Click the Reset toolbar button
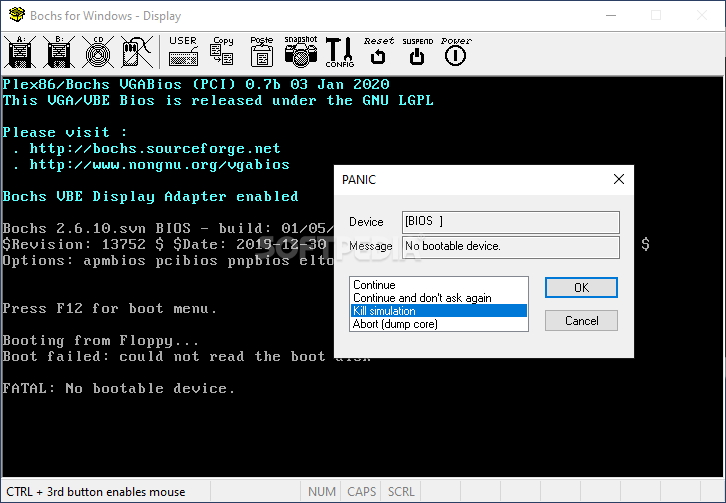Image resolution: width=726 pixels, height=503 pixels. coord(378,52)
